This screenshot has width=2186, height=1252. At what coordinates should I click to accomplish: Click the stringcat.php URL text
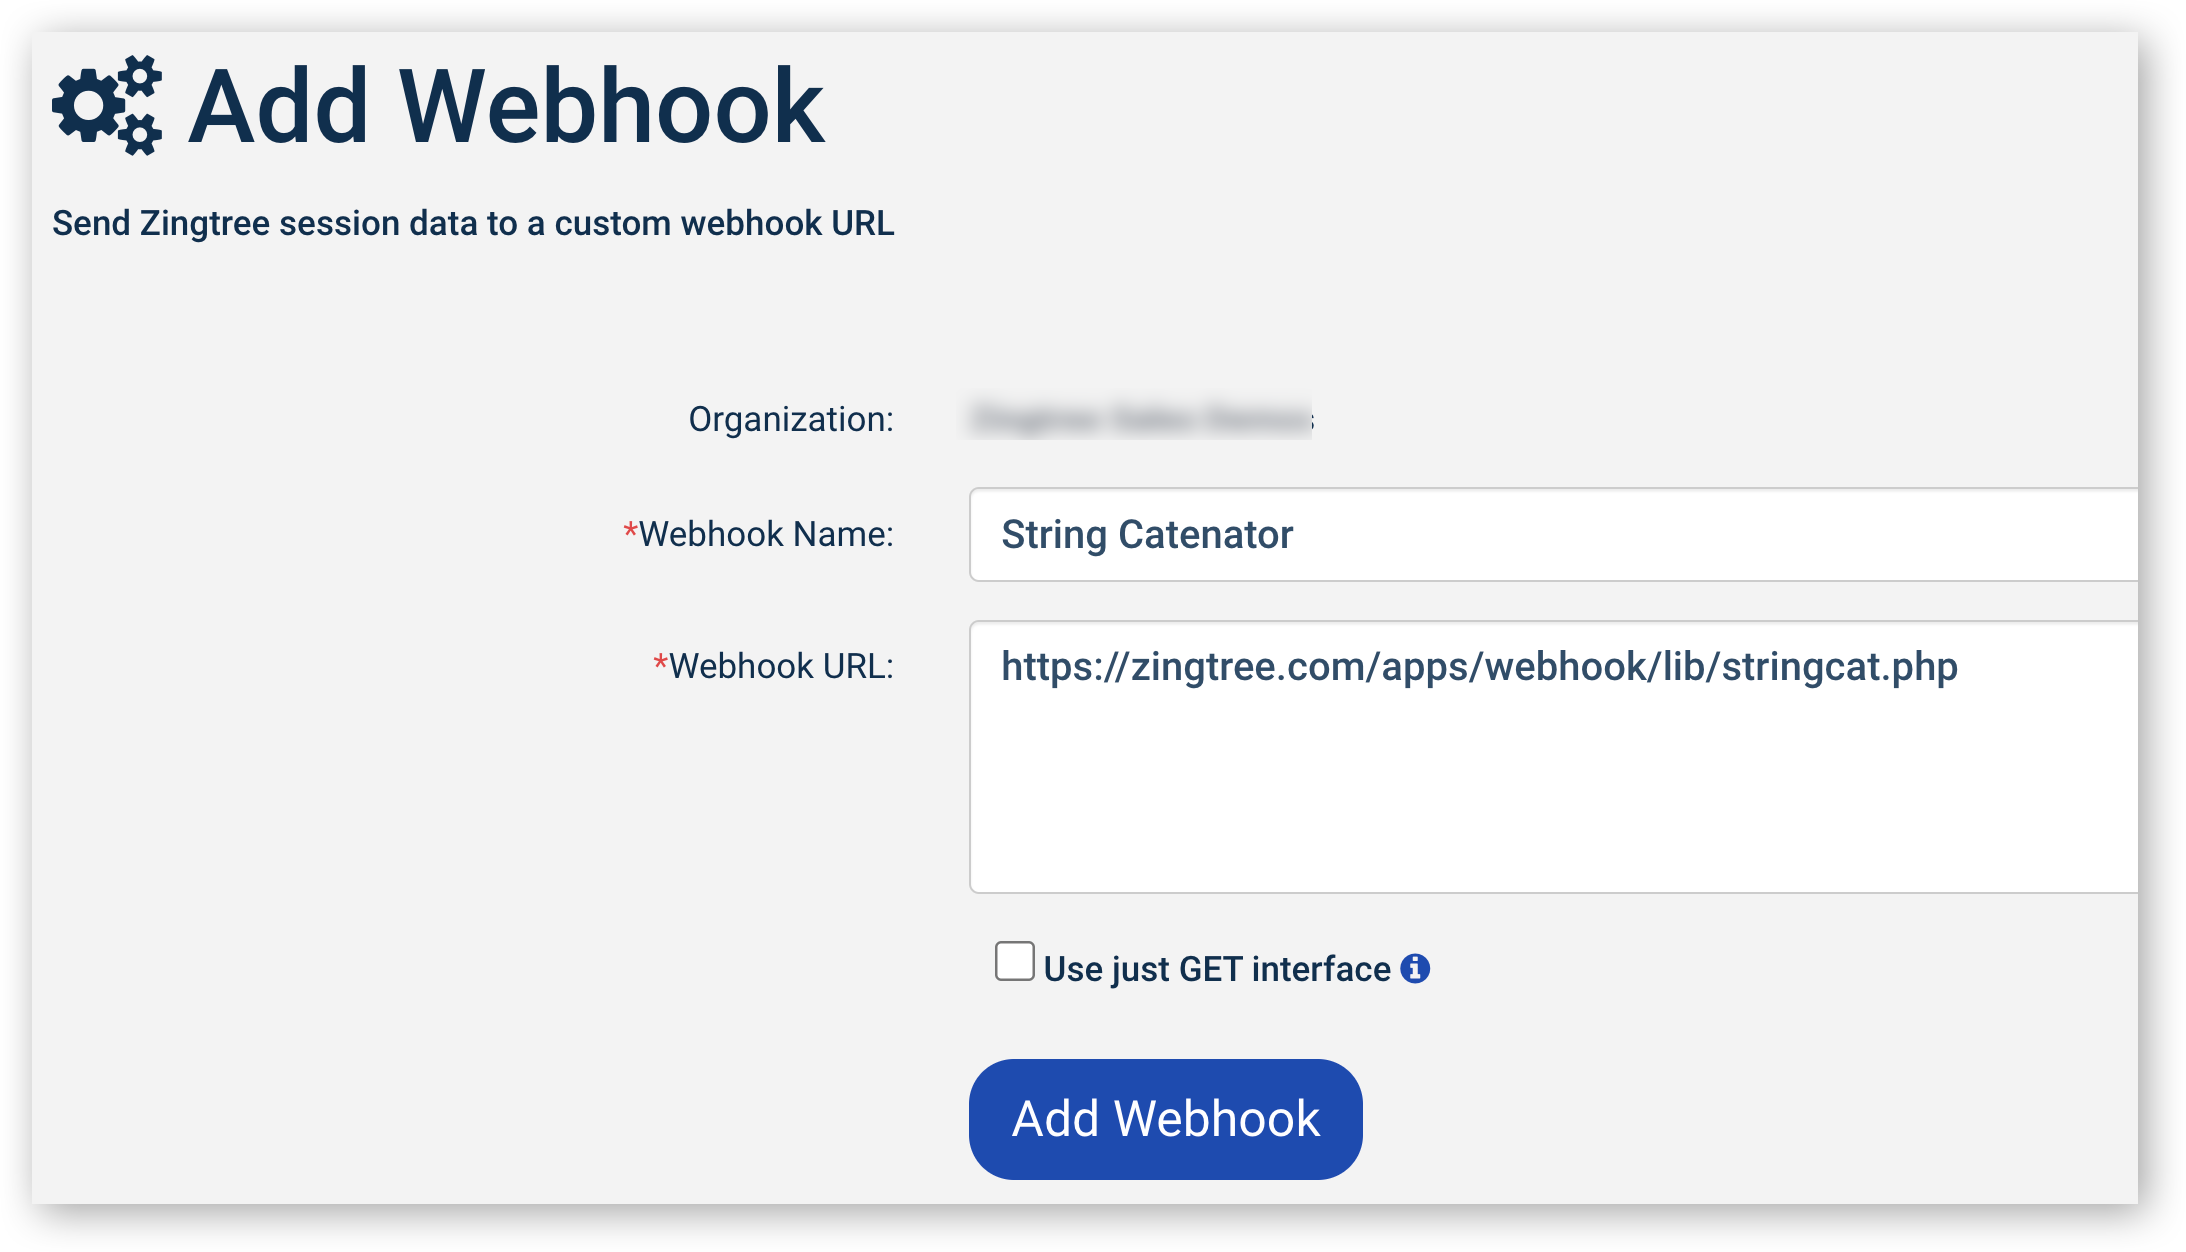[x=1479, y=667]
